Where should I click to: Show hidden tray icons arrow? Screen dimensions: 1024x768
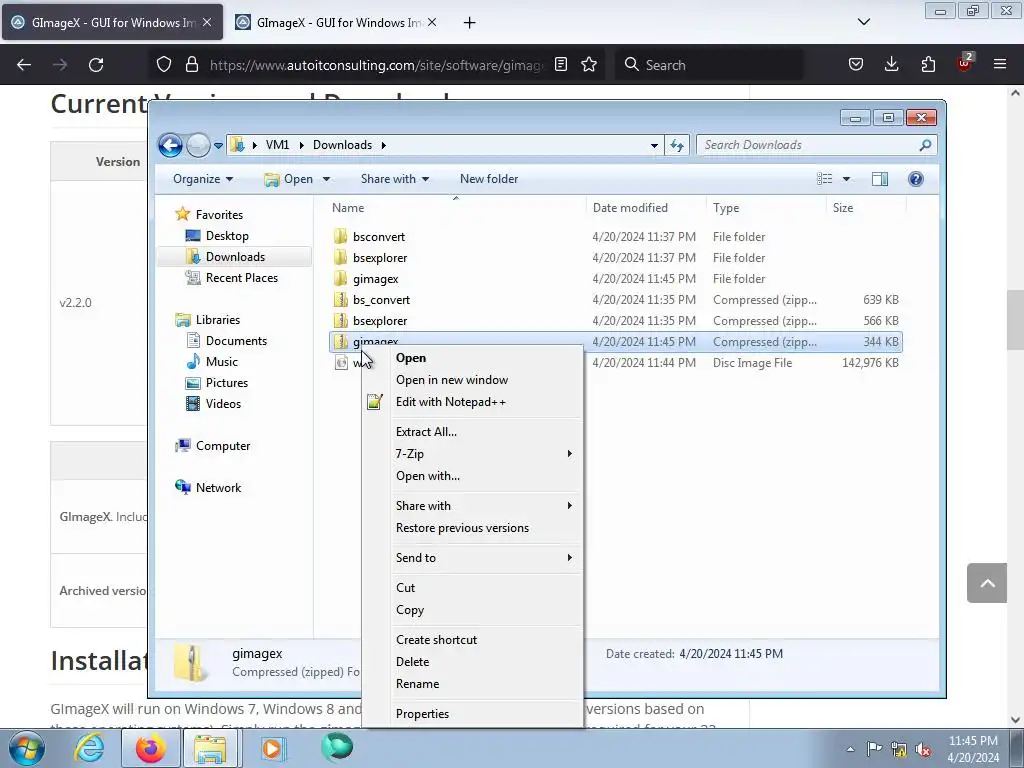point(850,749)
